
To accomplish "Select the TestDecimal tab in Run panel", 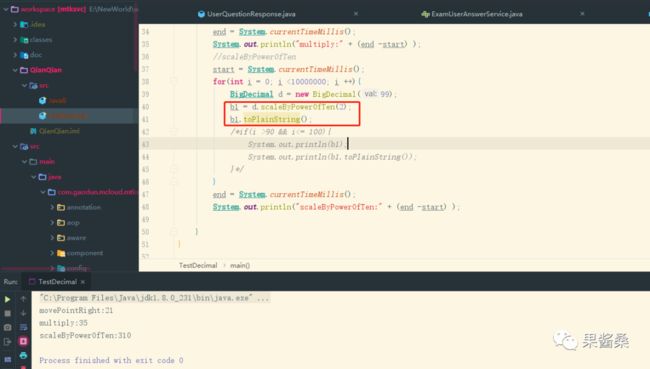I will point(57,282).
